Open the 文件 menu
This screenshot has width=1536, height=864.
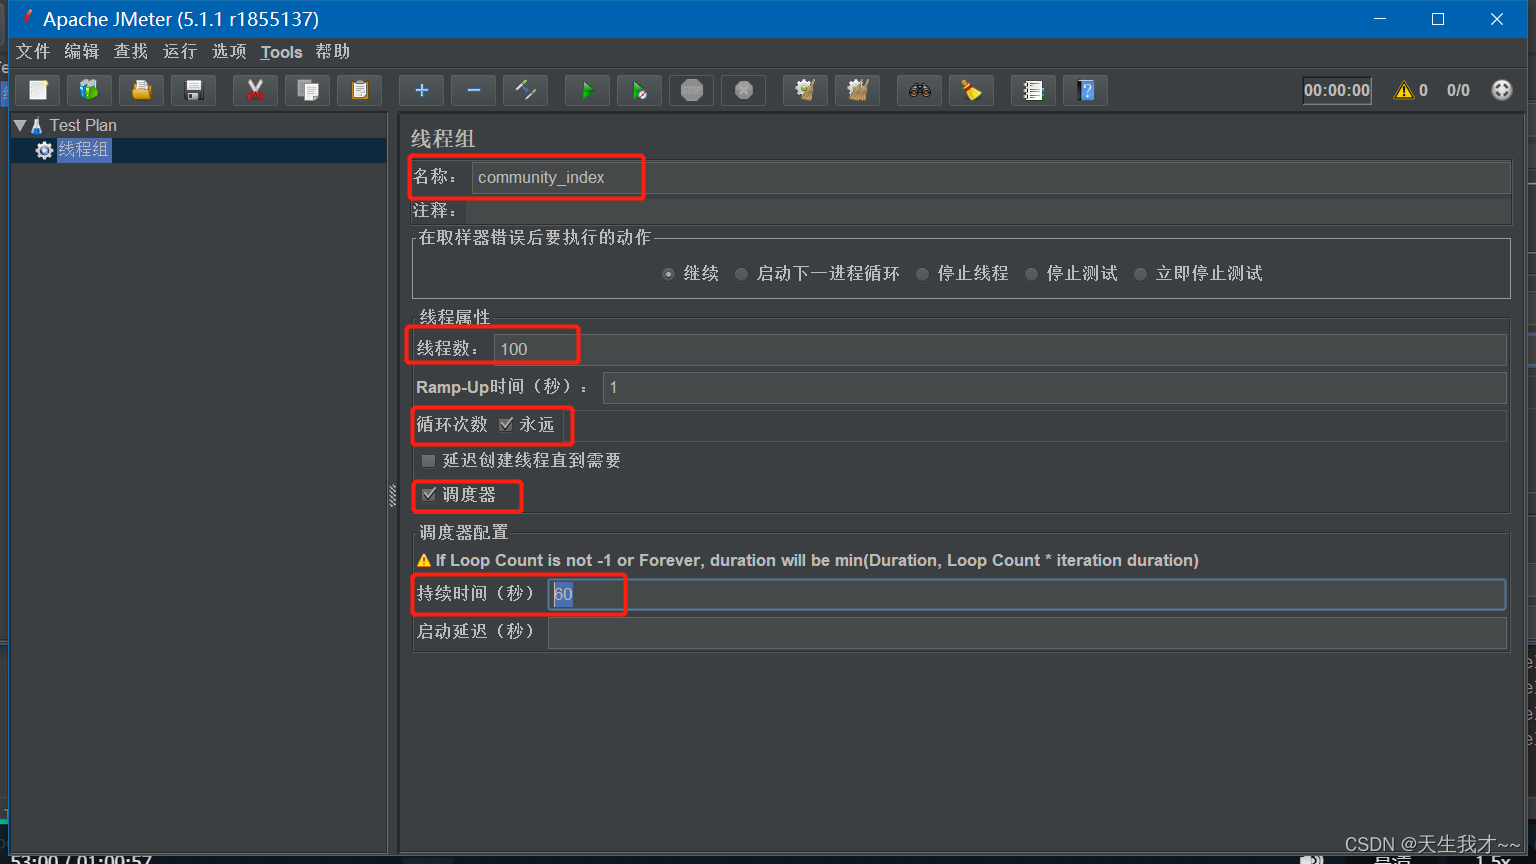(33, 51)
